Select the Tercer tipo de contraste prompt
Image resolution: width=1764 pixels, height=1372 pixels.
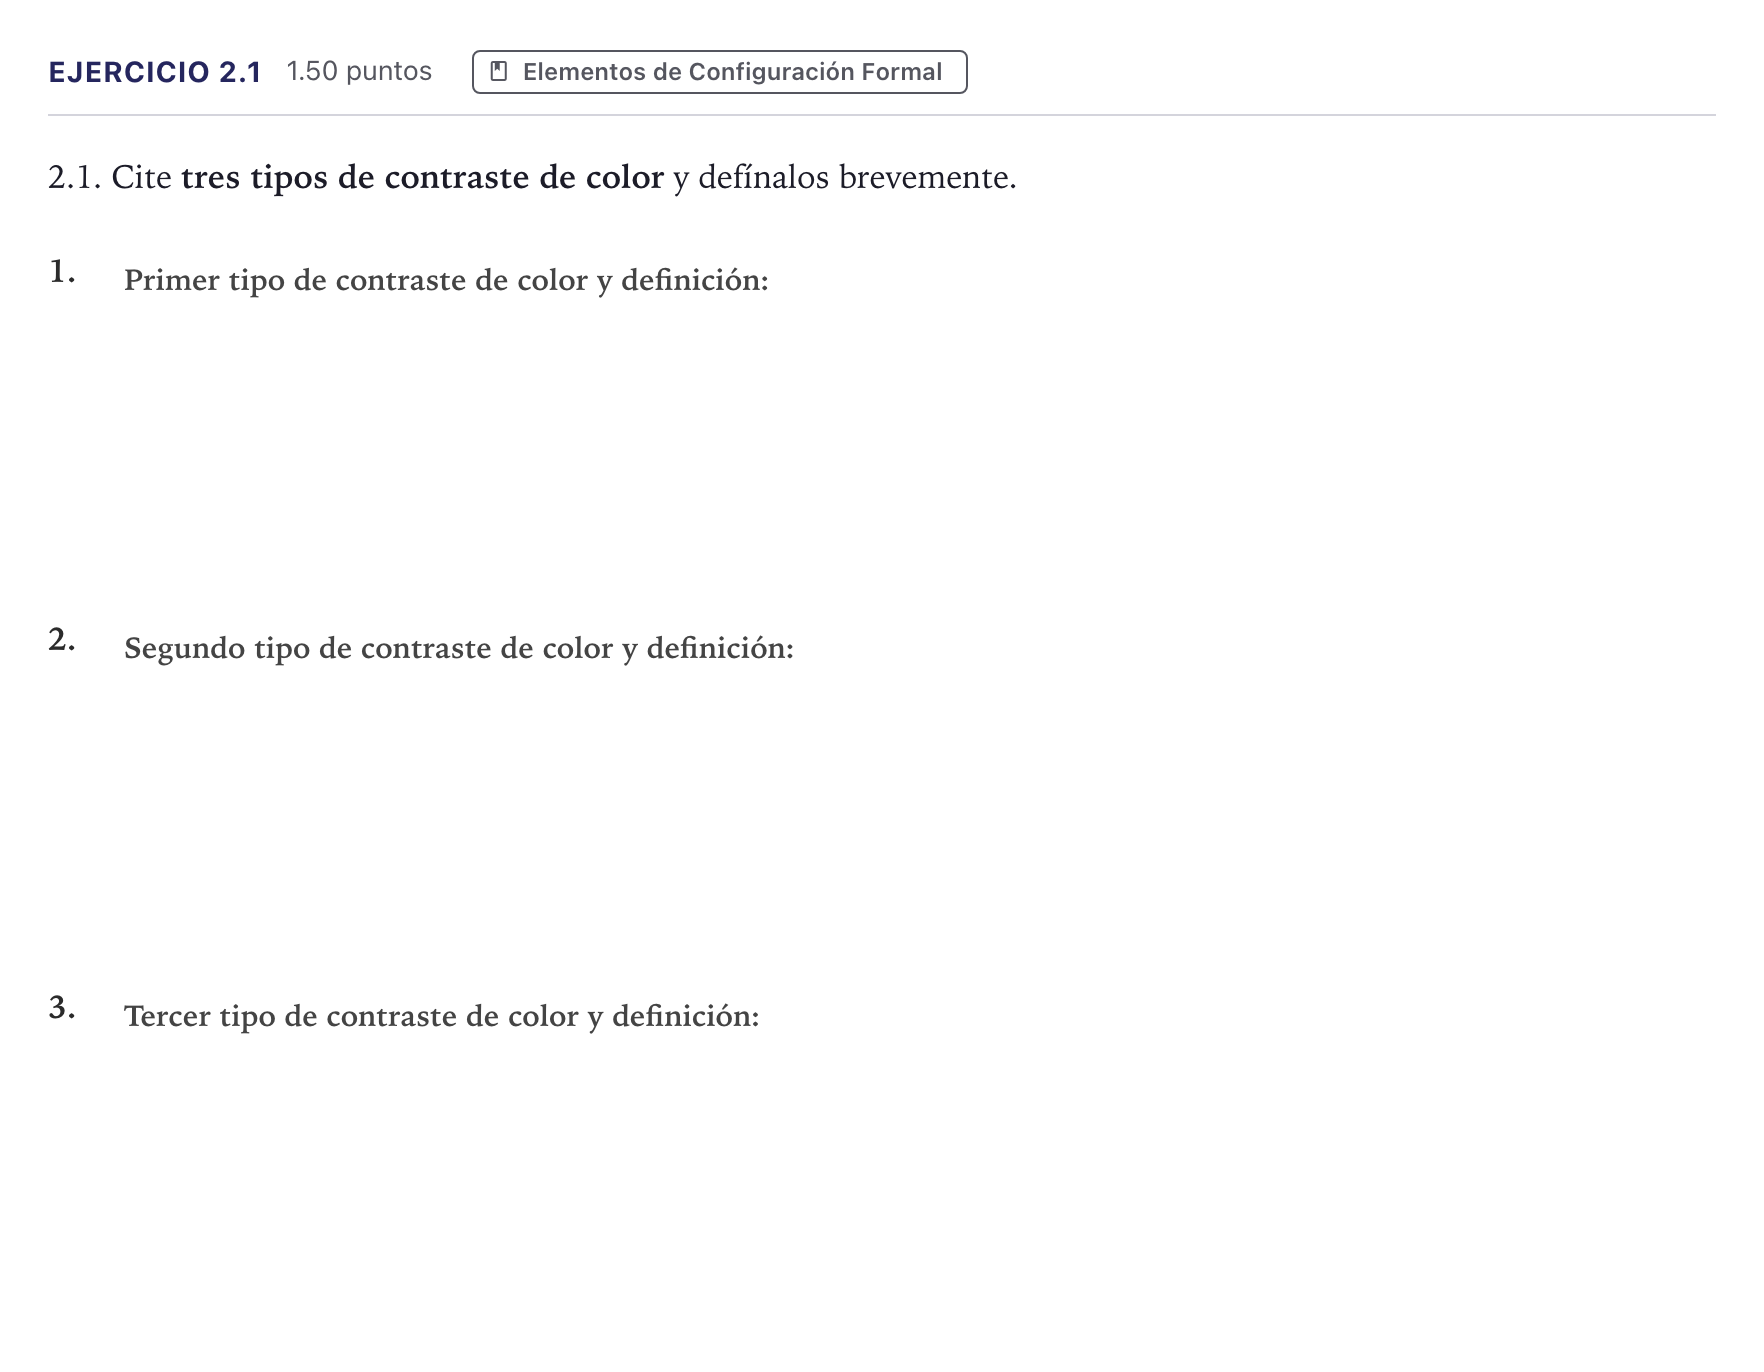click(442, 1016)
